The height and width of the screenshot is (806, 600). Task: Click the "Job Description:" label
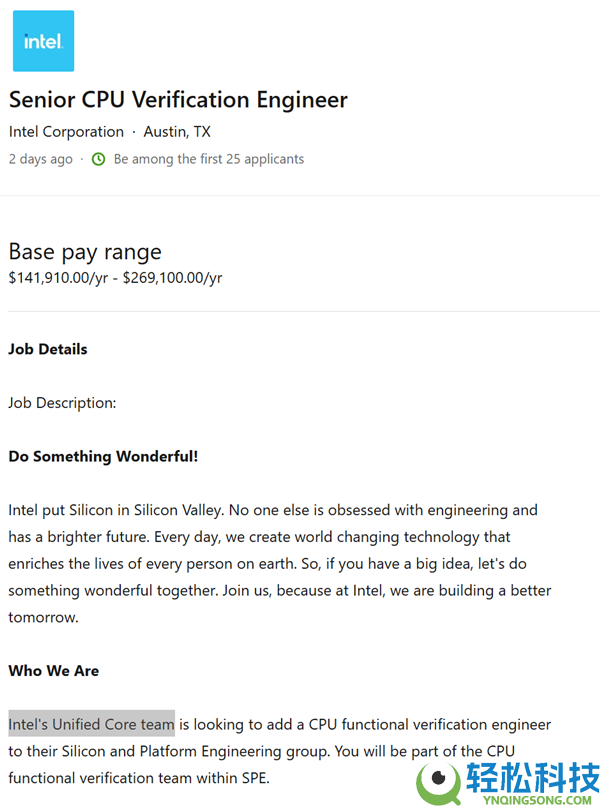[x=62, y=403]
